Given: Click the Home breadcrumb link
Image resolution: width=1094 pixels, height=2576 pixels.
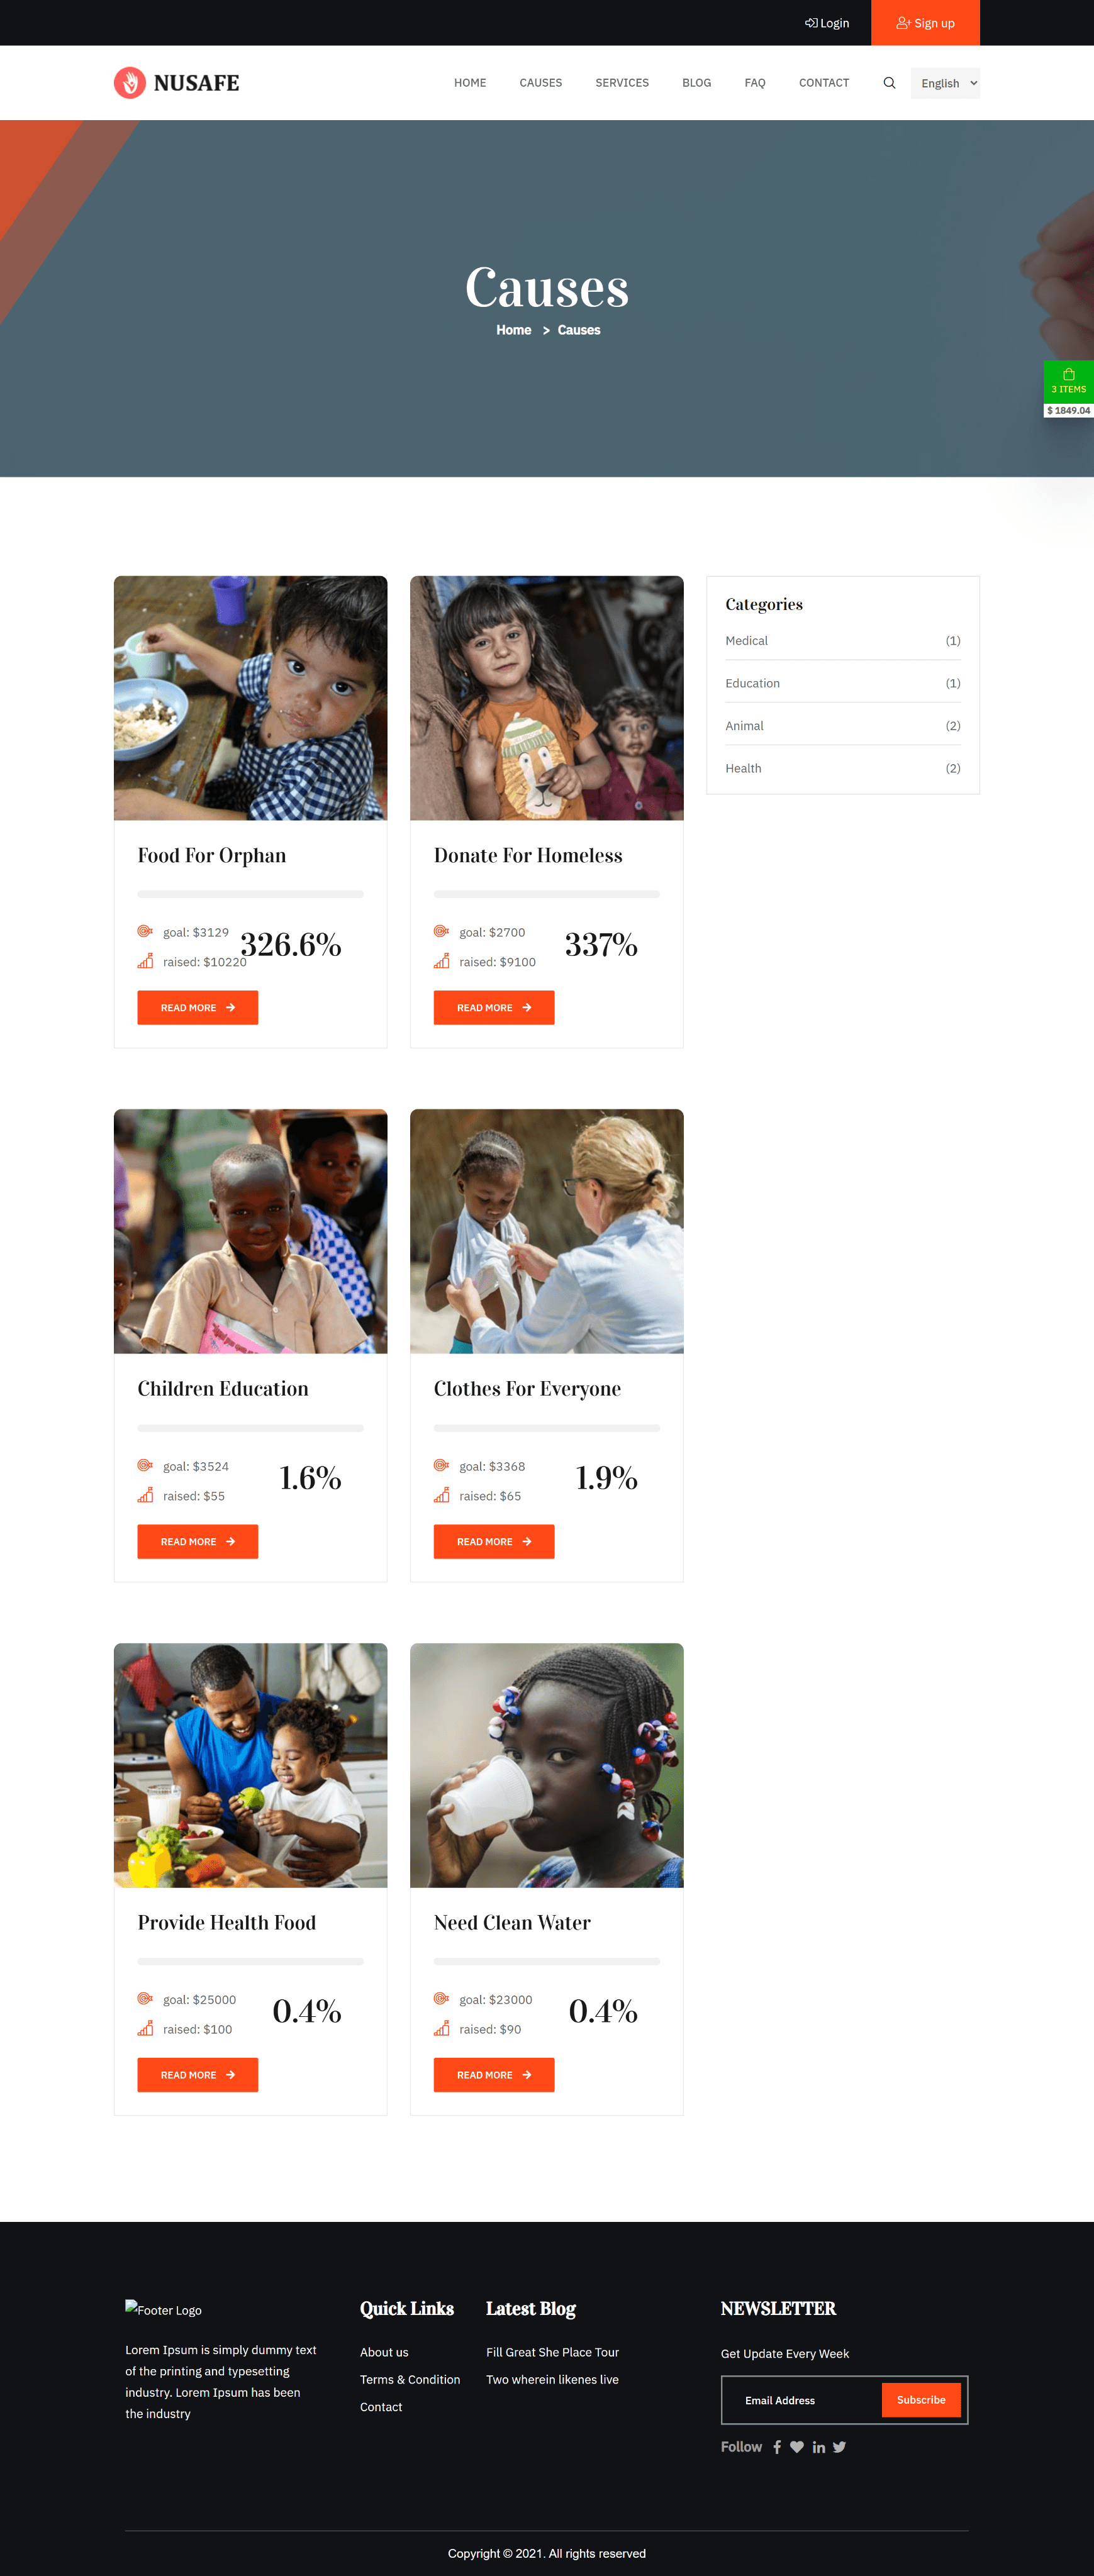Looking at the screenshot, I should [513, 330].
